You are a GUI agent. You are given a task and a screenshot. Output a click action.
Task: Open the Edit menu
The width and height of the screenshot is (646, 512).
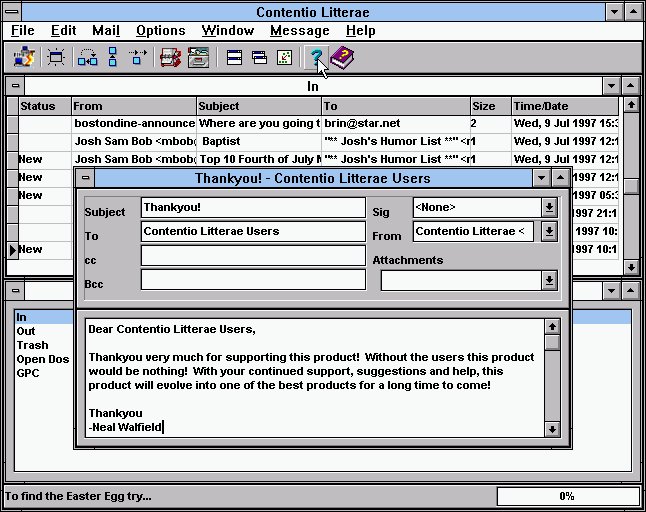[63, 30]
